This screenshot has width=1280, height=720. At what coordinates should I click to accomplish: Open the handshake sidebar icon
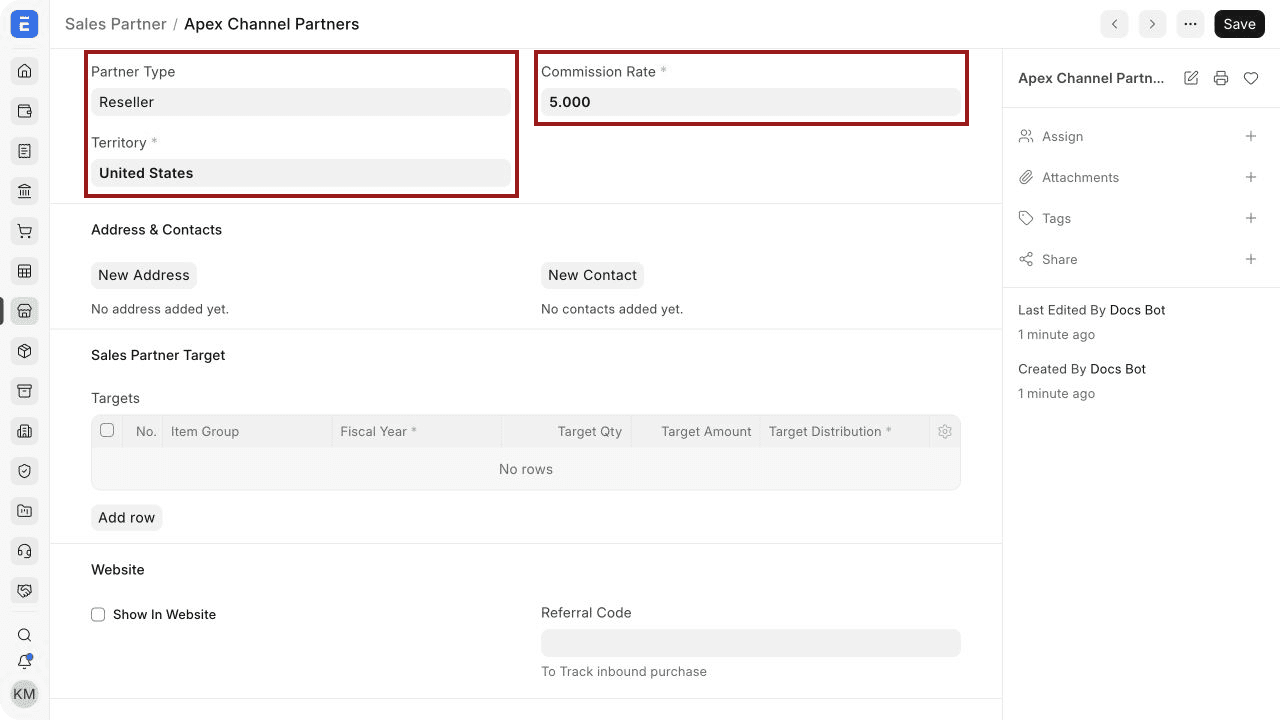(x=25, y=591)
